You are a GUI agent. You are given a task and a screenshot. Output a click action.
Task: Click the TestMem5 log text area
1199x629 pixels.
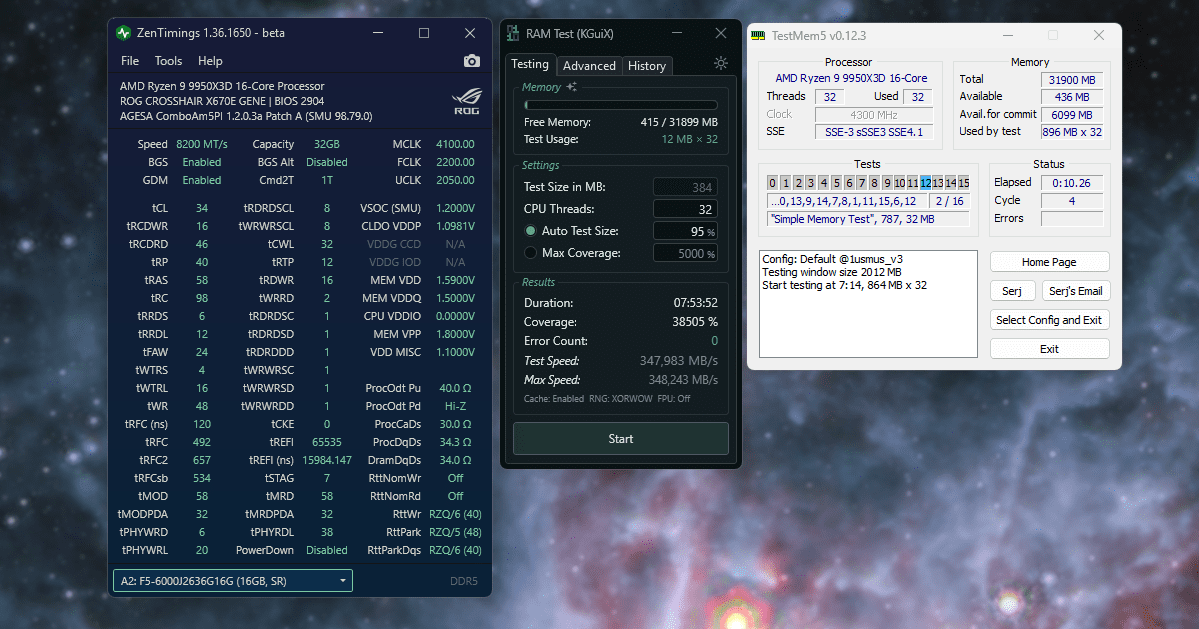[x=868, y=304]
